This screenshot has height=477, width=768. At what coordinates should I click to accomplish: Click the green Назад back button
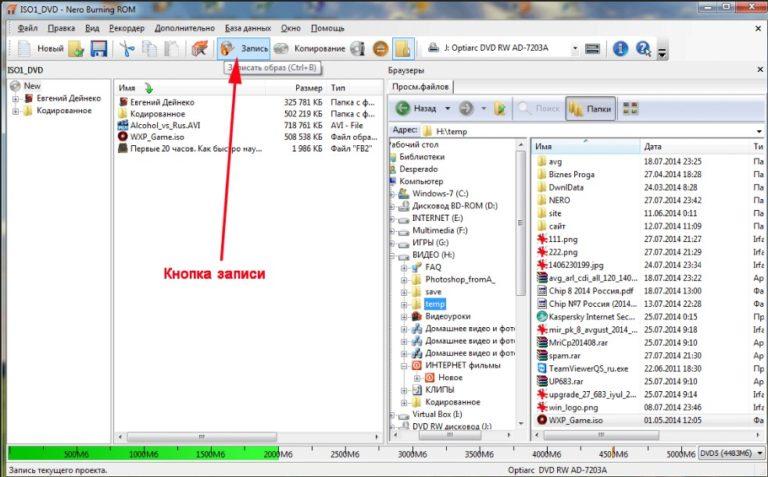coord(415,108)
